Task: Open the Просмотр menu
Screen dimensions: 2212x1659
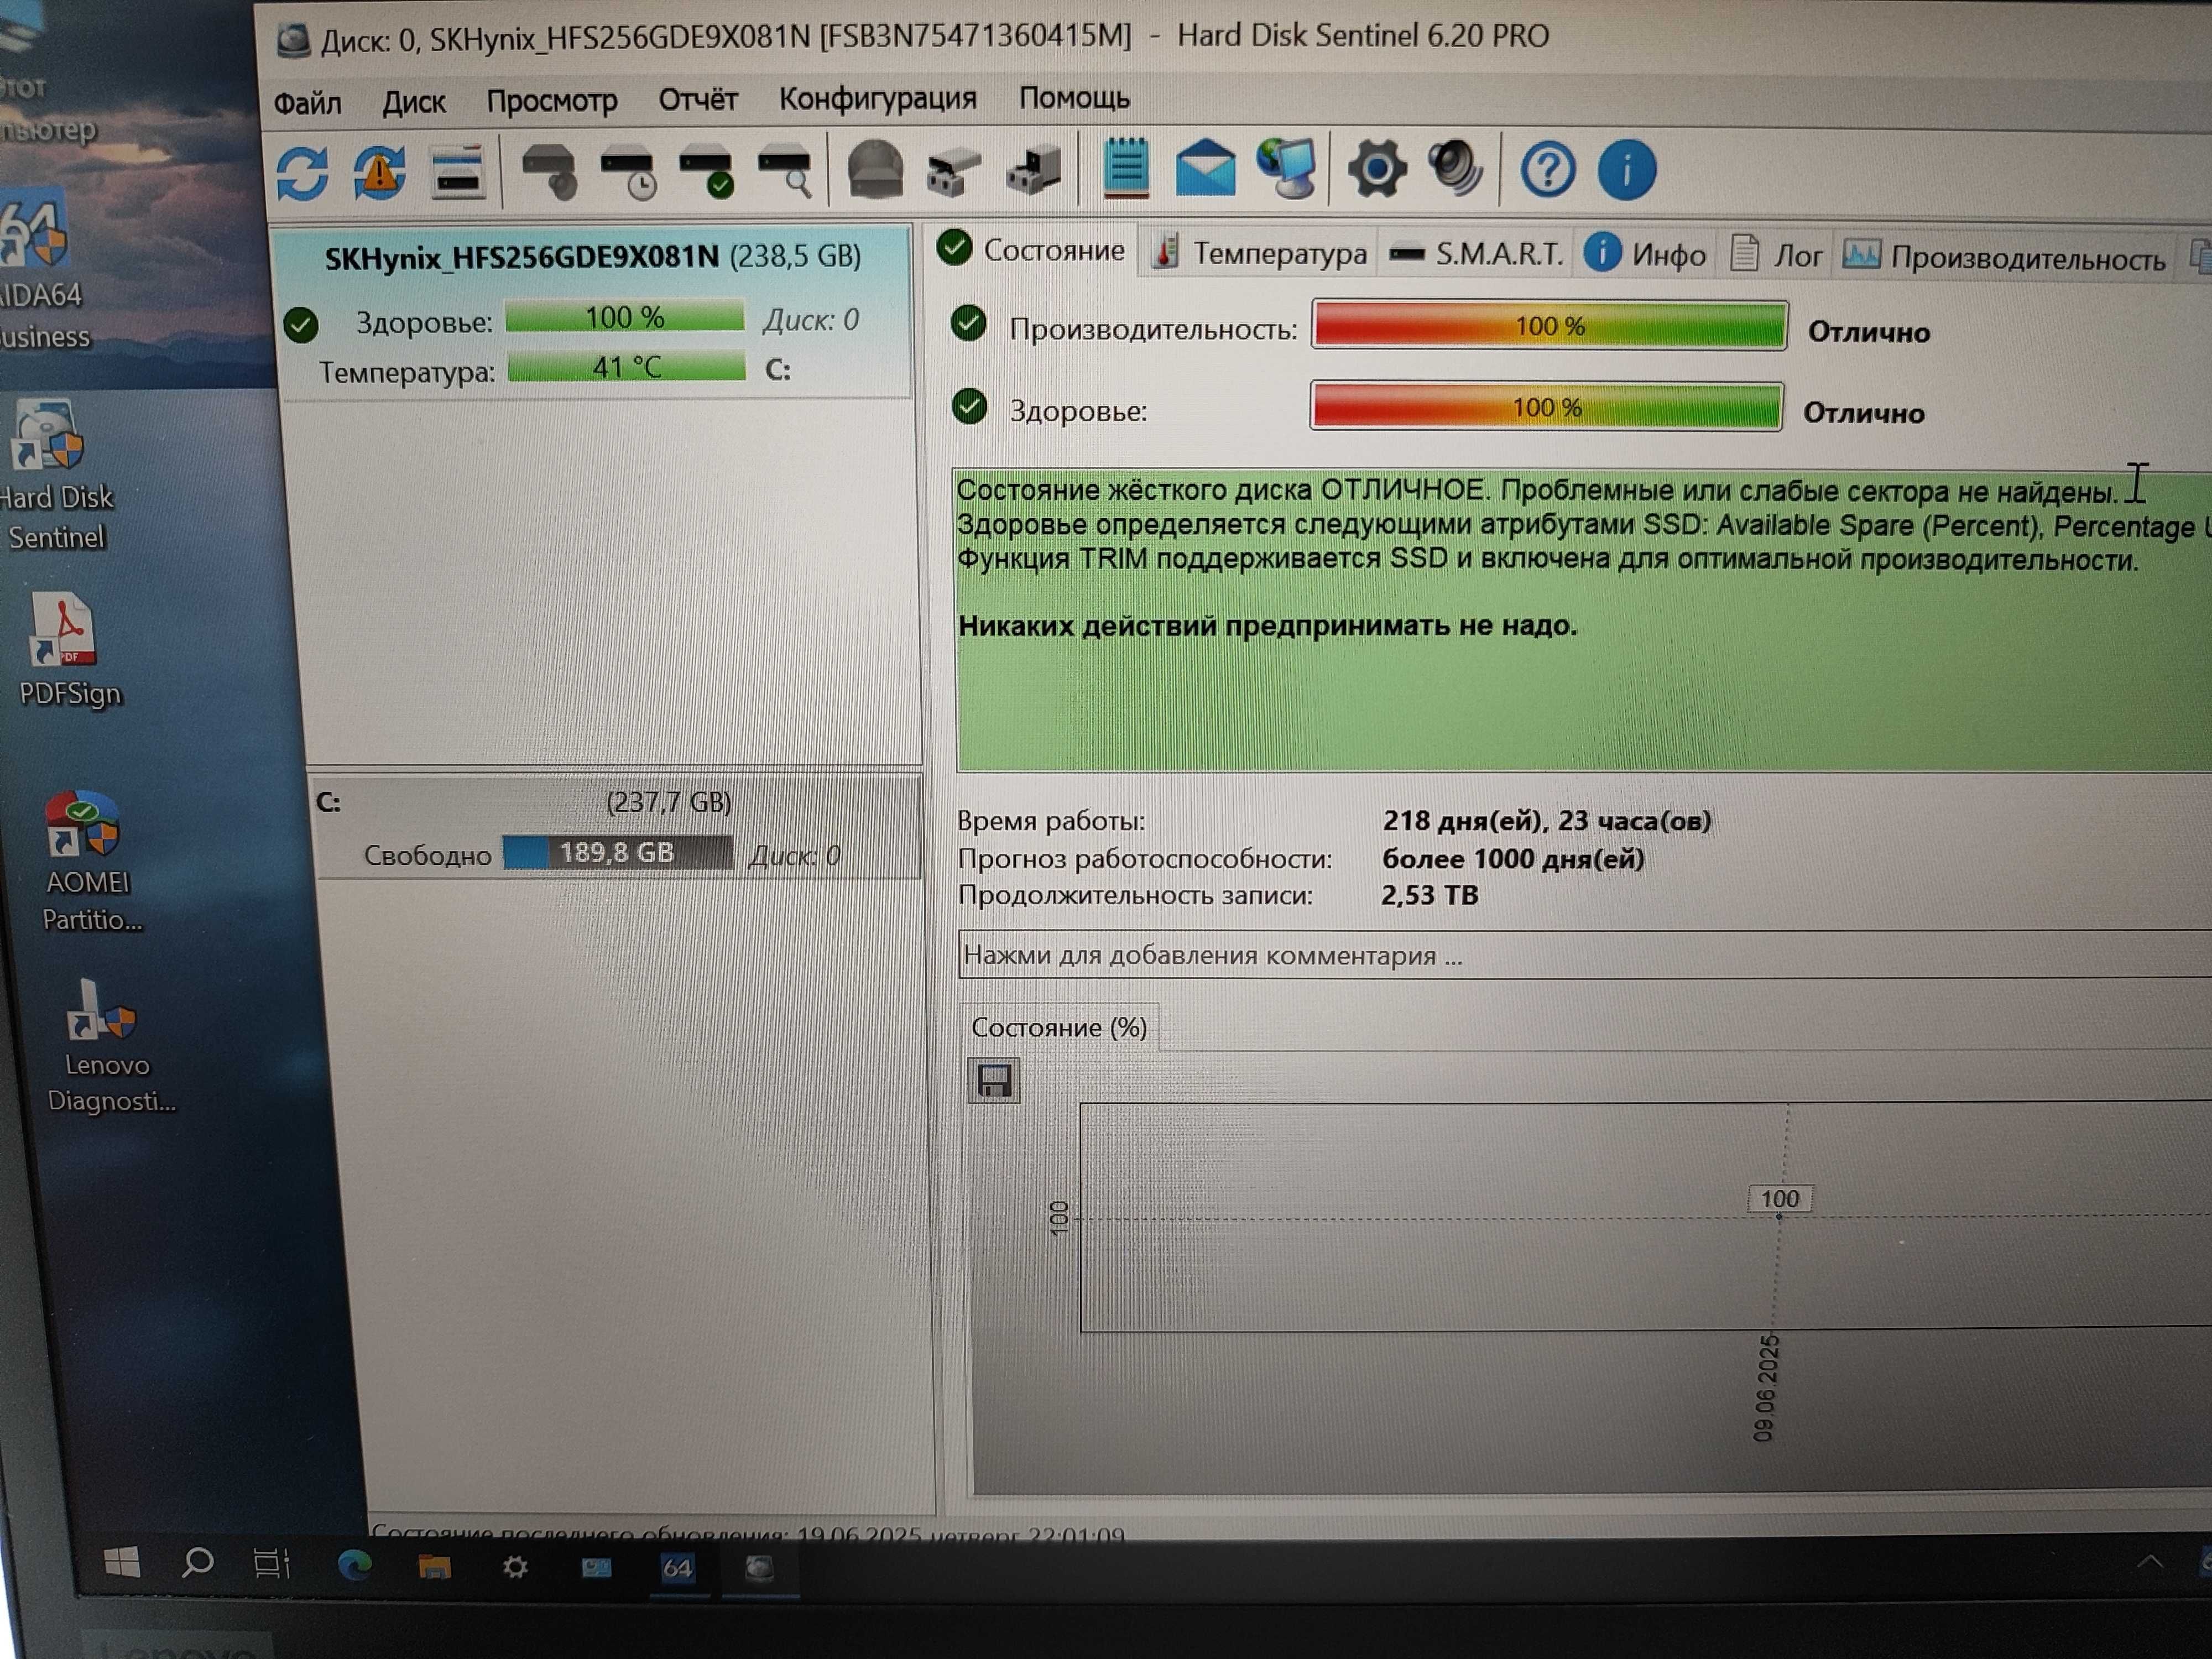Action: click(x=552, y=101)
